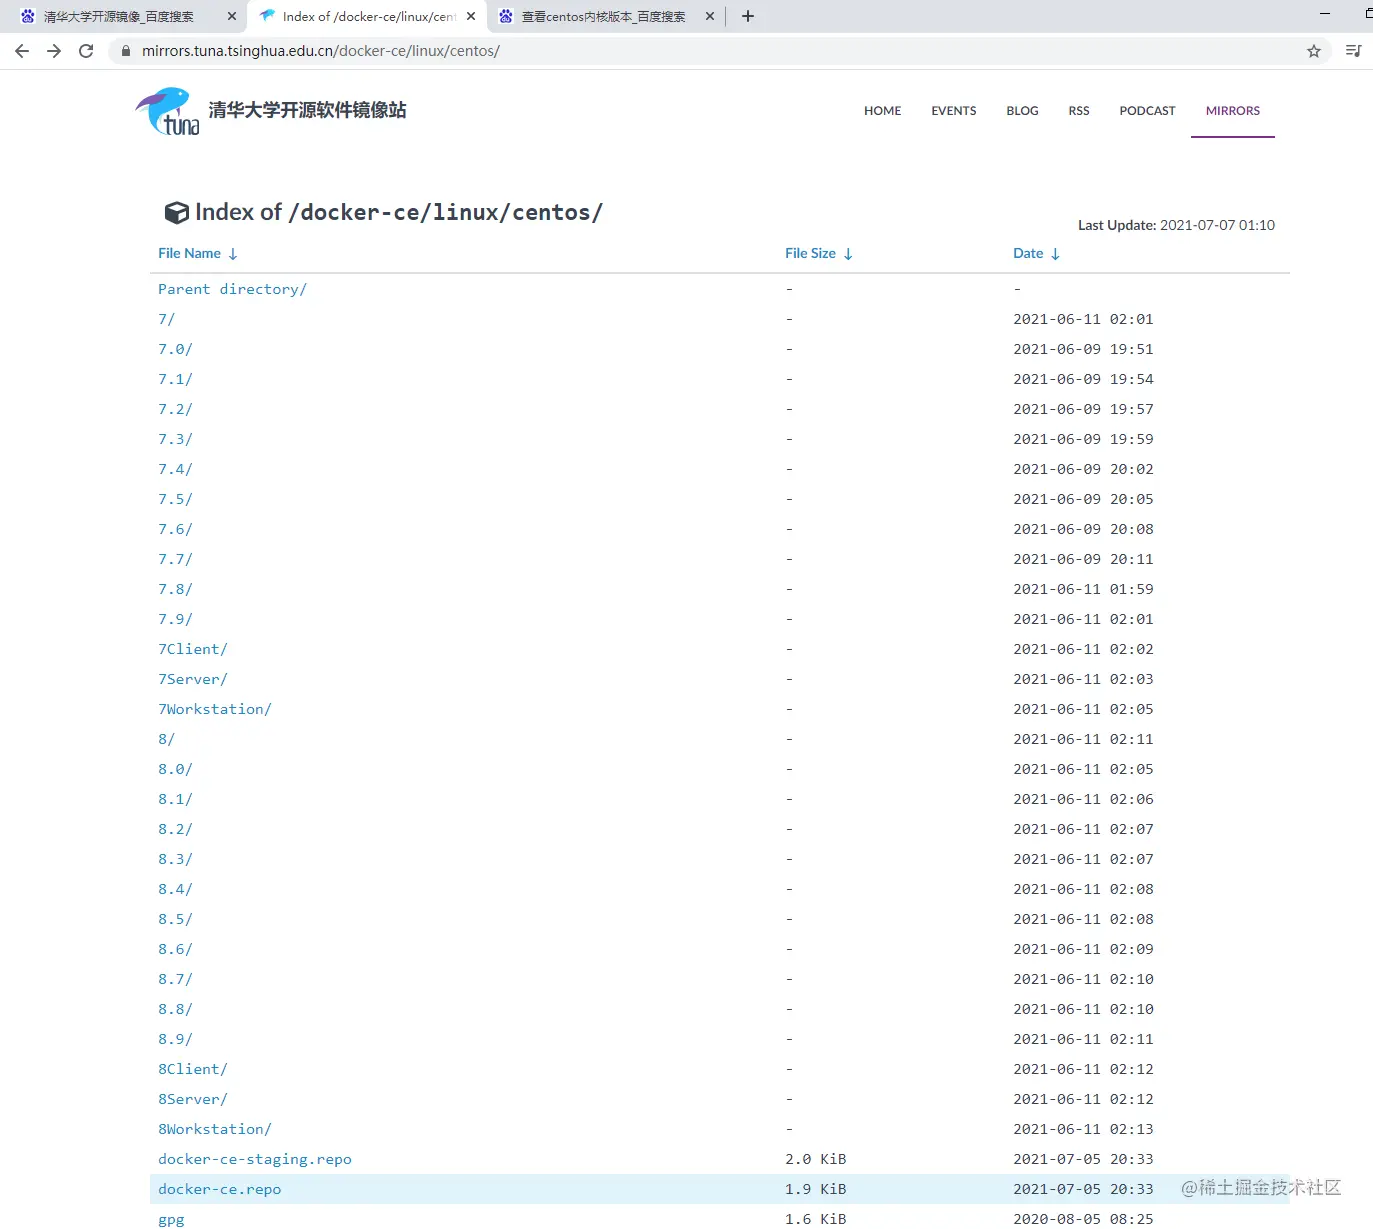Open the 8.5/ directory

(x=175, y=919)
